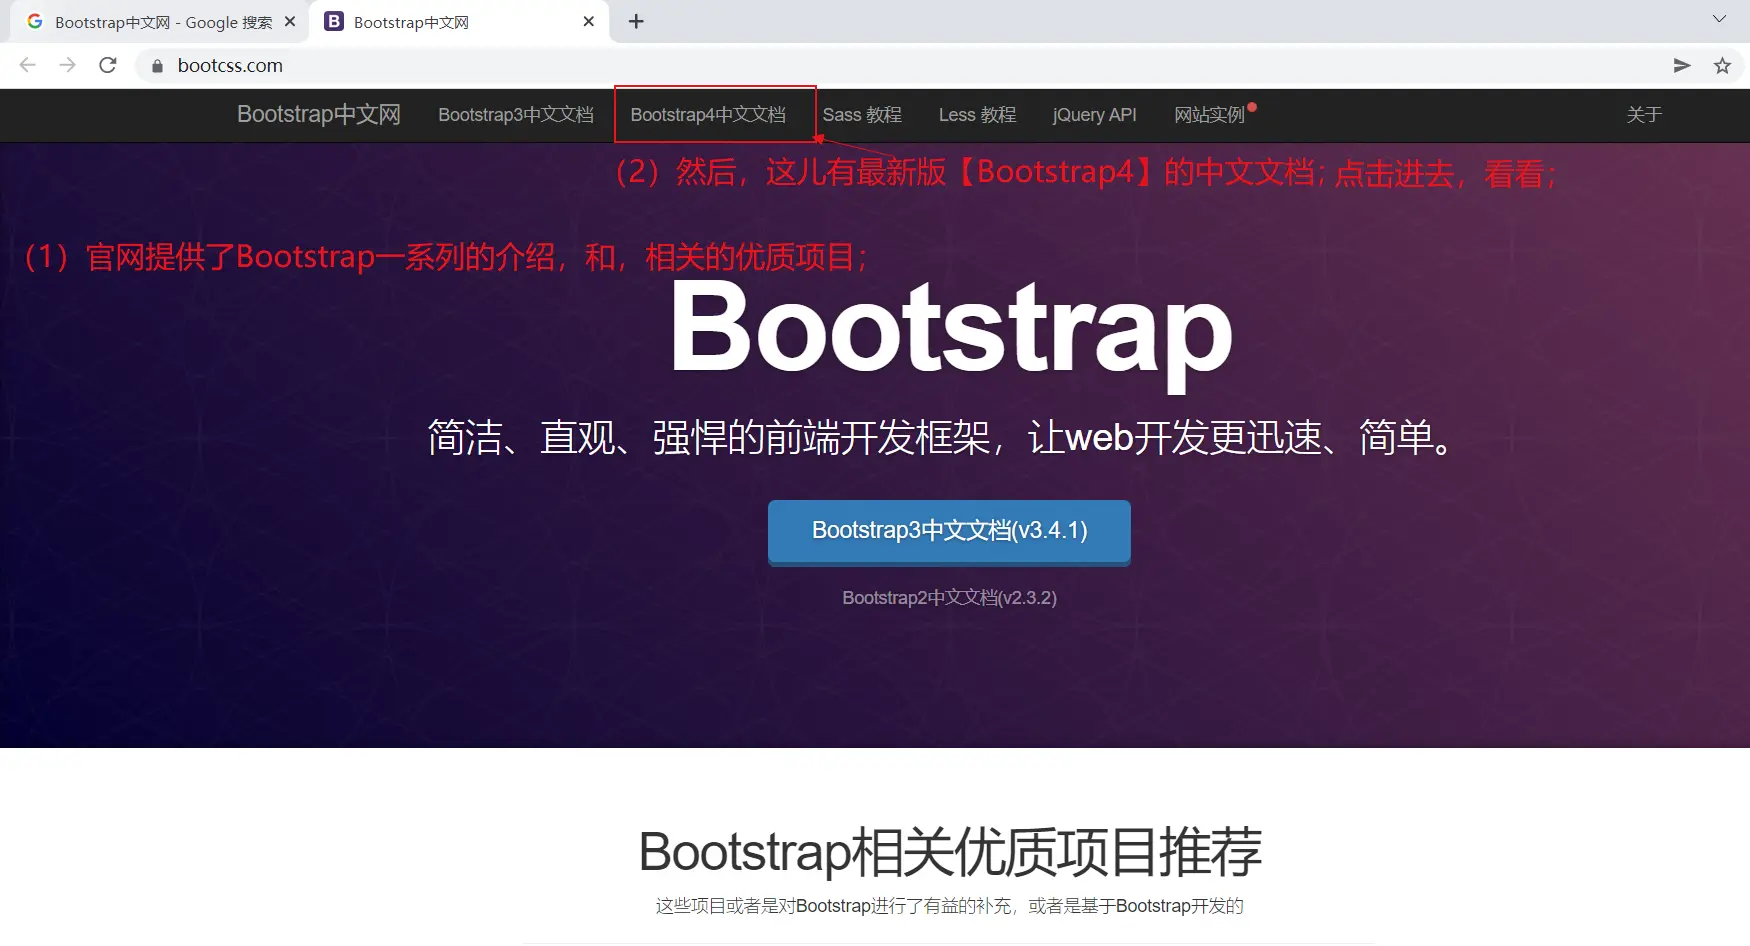
Task: Open Bootstrap3中文文档 in the navbar
Action: coord(516,115)
